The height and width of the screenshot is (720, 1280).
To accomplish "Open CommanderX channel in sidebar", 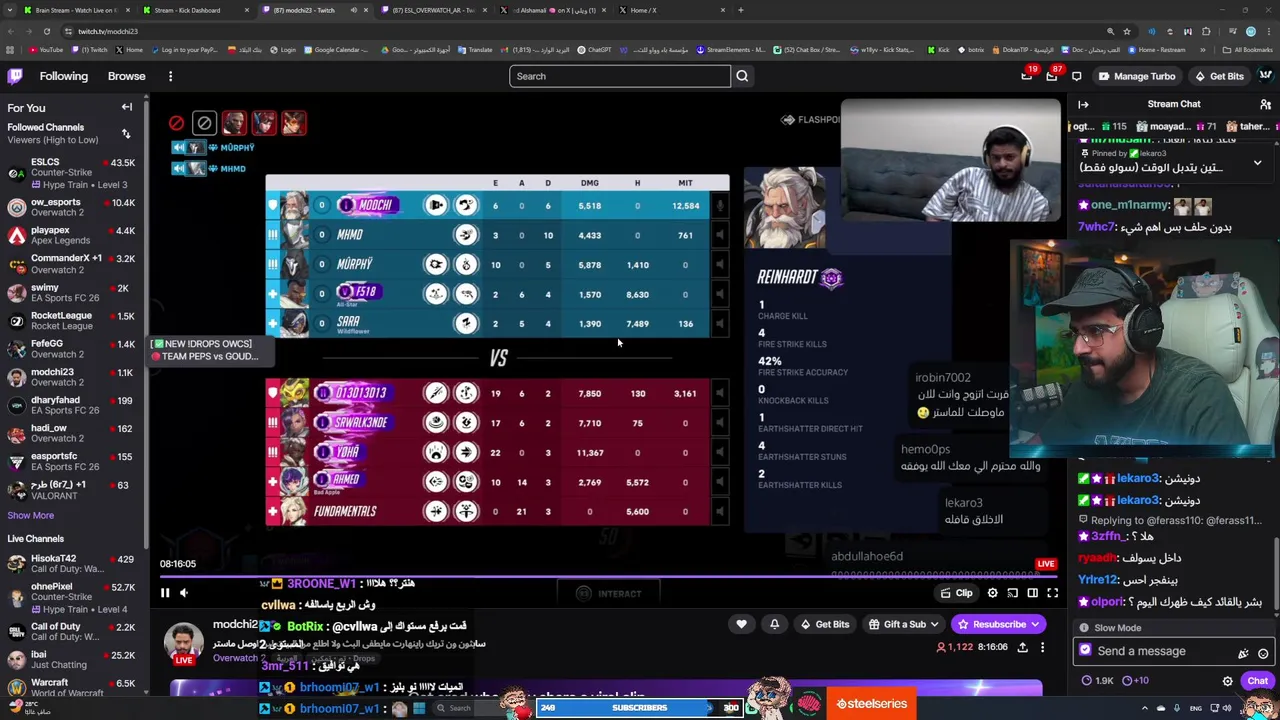I will click(71, 264).
